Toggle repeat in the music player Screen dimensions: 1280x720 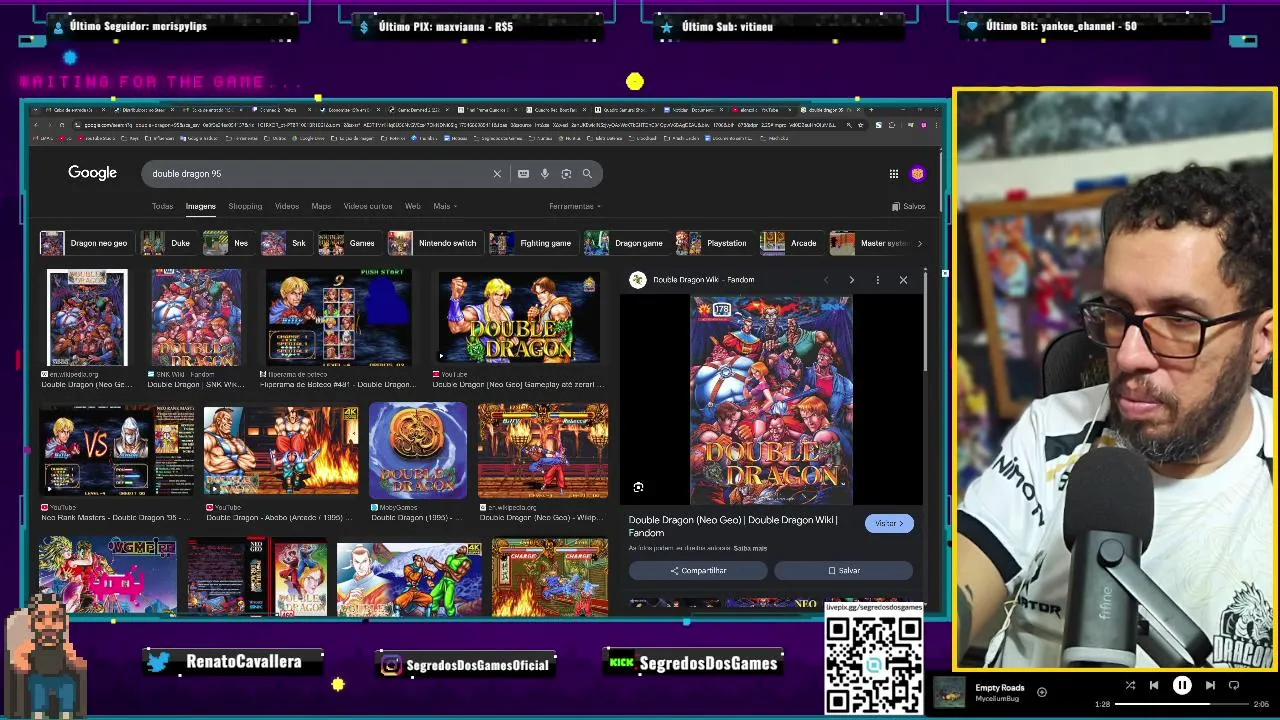(x=1234, y=686)
